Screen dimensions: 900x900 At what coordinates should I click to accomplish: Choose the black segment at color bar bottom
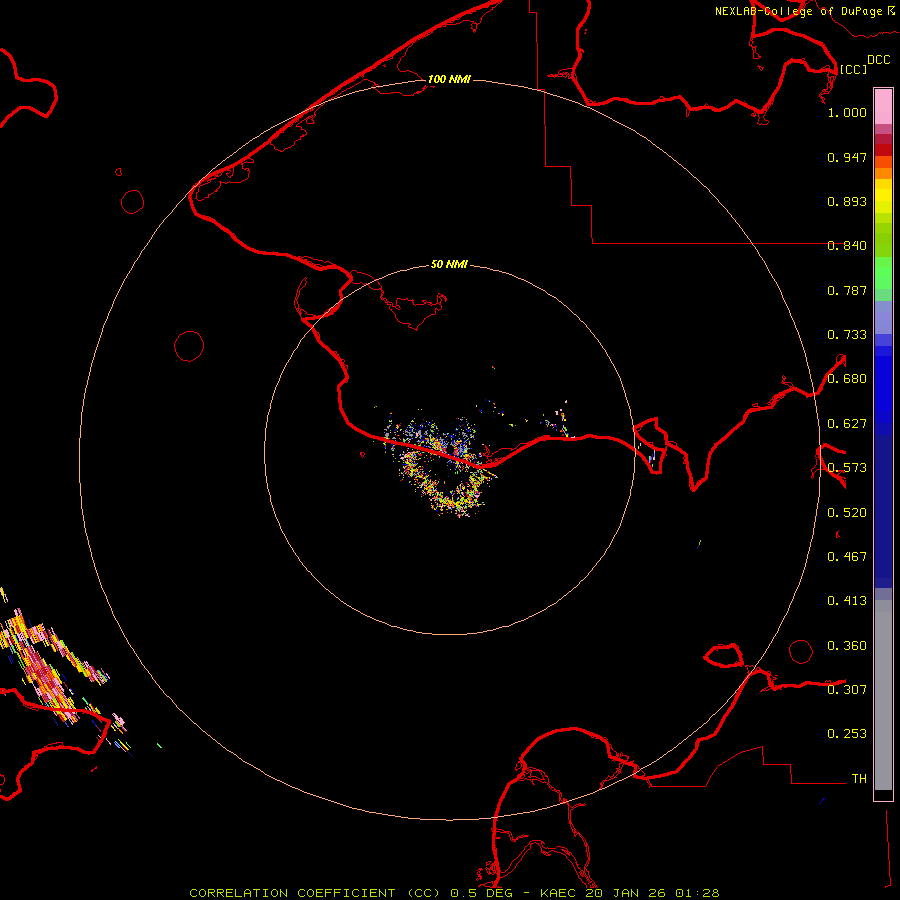coord(883,795)
